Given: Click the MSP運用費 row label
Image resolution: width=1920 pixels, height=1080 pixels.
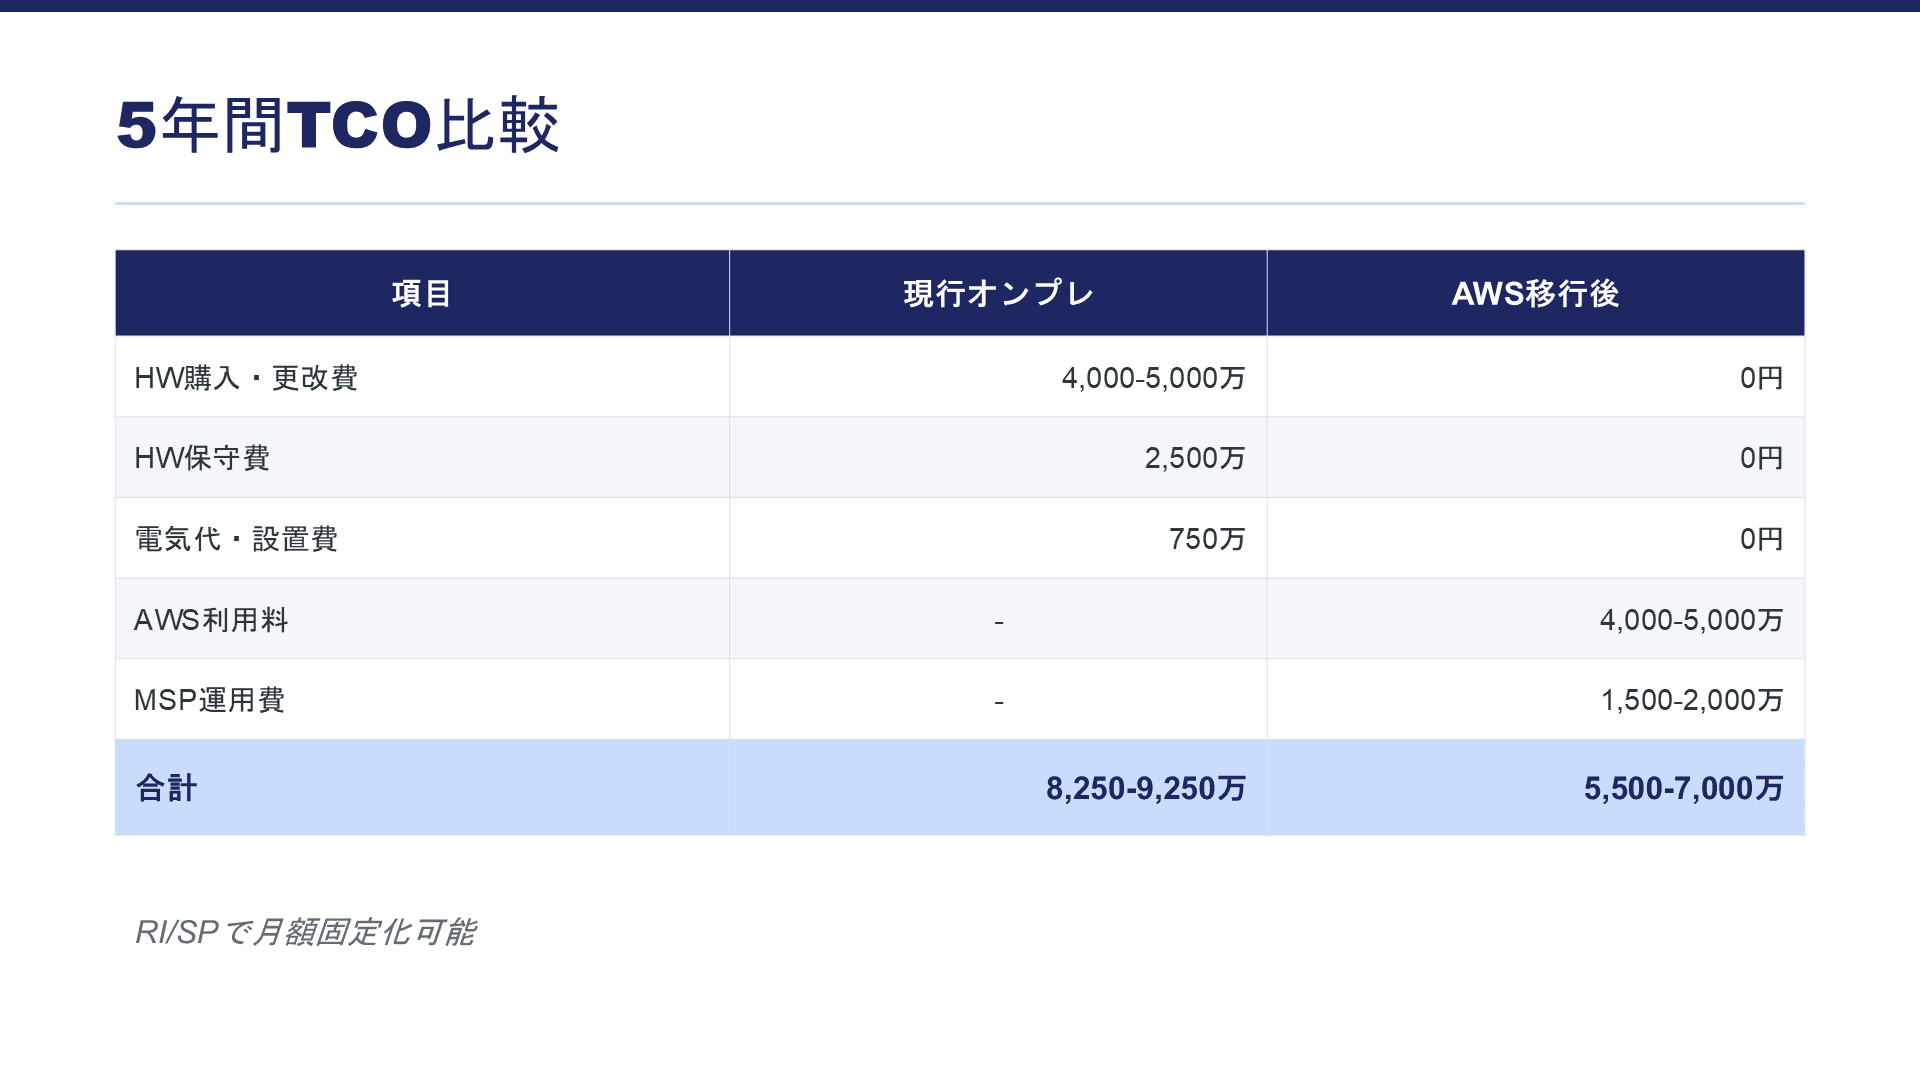Looking at the screenshot, I should (x=209, y=700).
